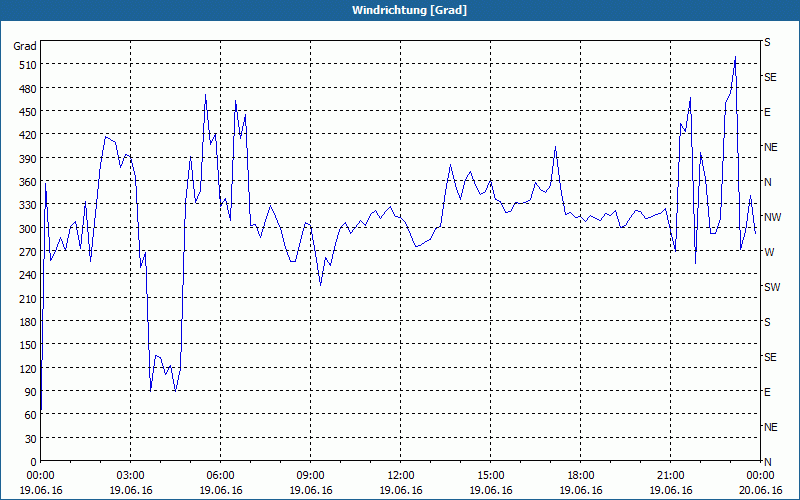Click the 60 degree tick label
800x500 pixels.
tap(31, 415)
